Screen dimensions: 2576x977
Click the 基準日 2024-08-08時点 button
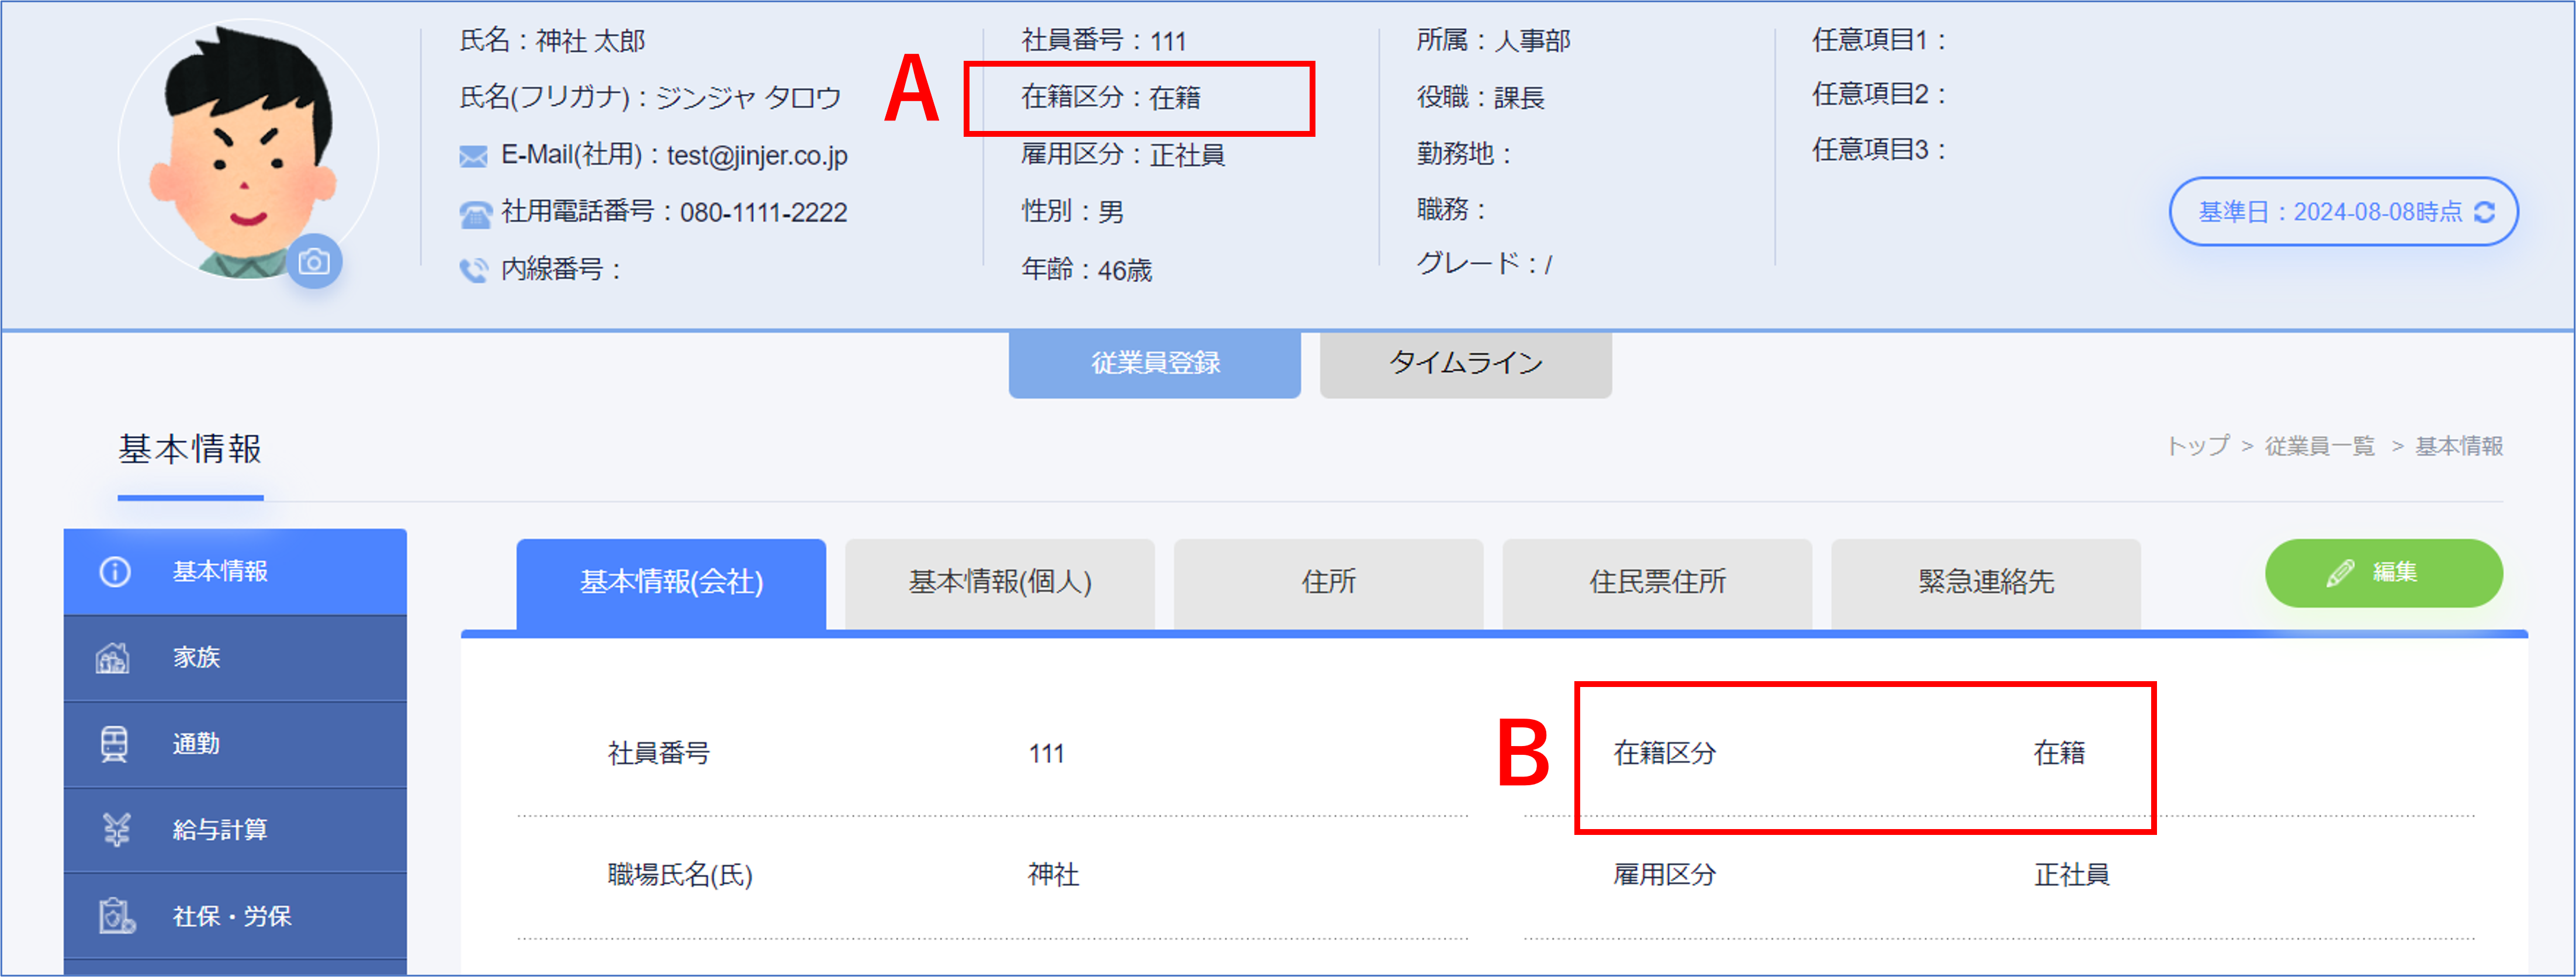pyautogui.click(x=2343, y=212)
